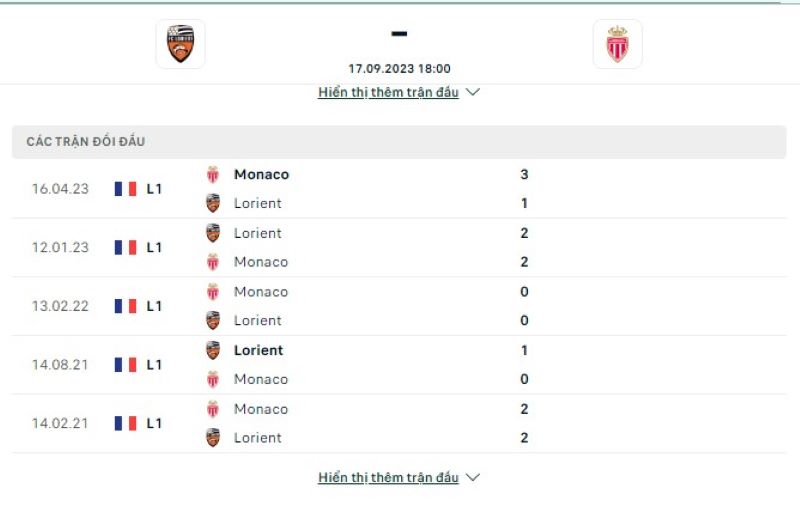Click Lorient logo in 12.01.23 match

[213, 233]
